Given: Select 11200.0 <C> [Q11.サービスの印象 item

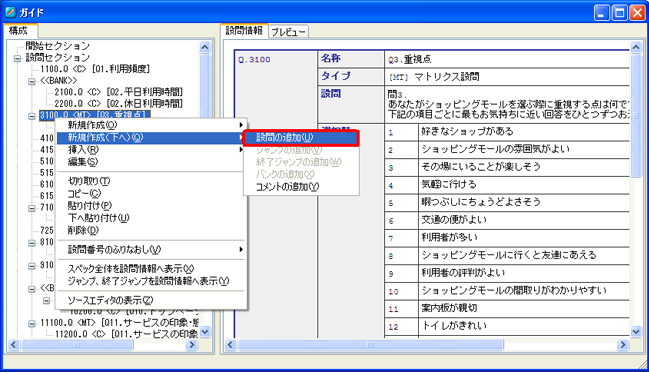Looking at the screenshot, I should [x=127, y=334].
